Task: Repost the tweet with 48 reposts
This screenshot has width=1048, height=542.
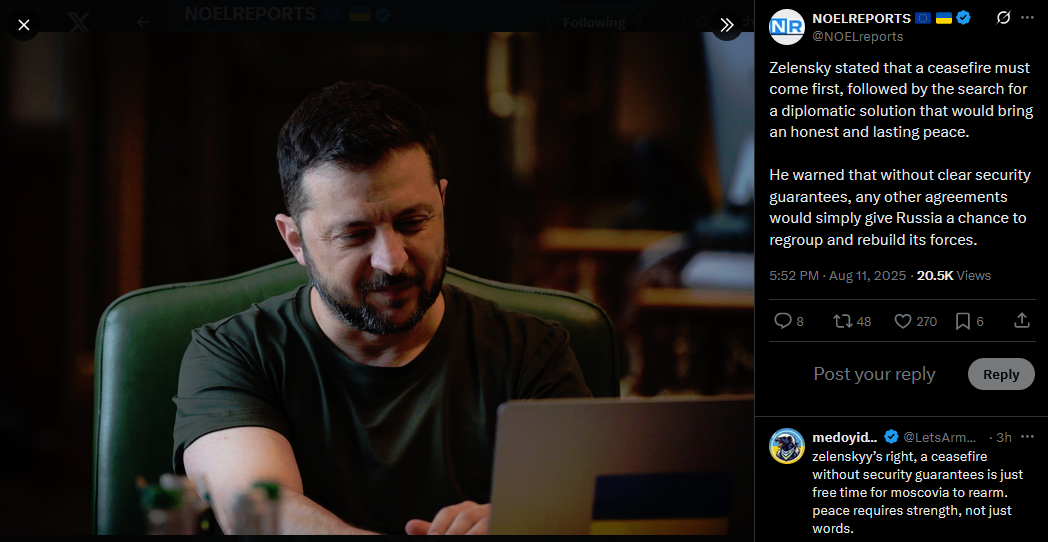Action: [852, 321]
